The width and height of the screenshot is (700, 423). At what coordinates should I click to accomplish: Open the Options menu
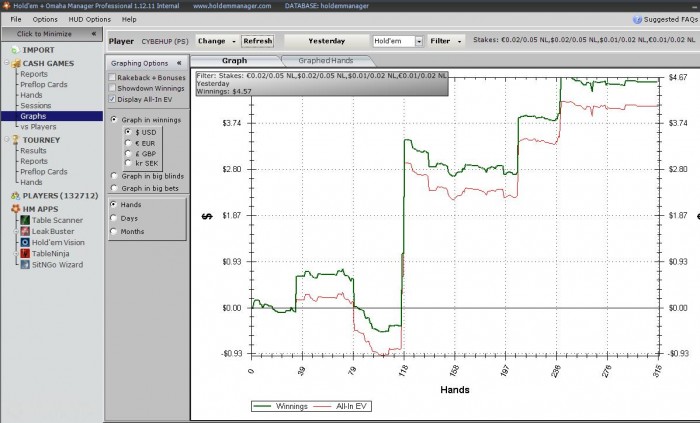pos(45,19)
